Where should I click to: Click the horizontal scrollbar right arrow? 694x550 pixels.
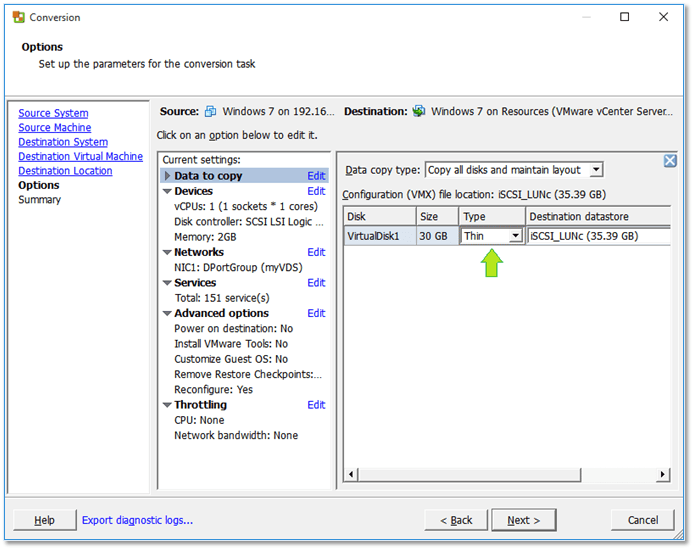pos(662,475)
